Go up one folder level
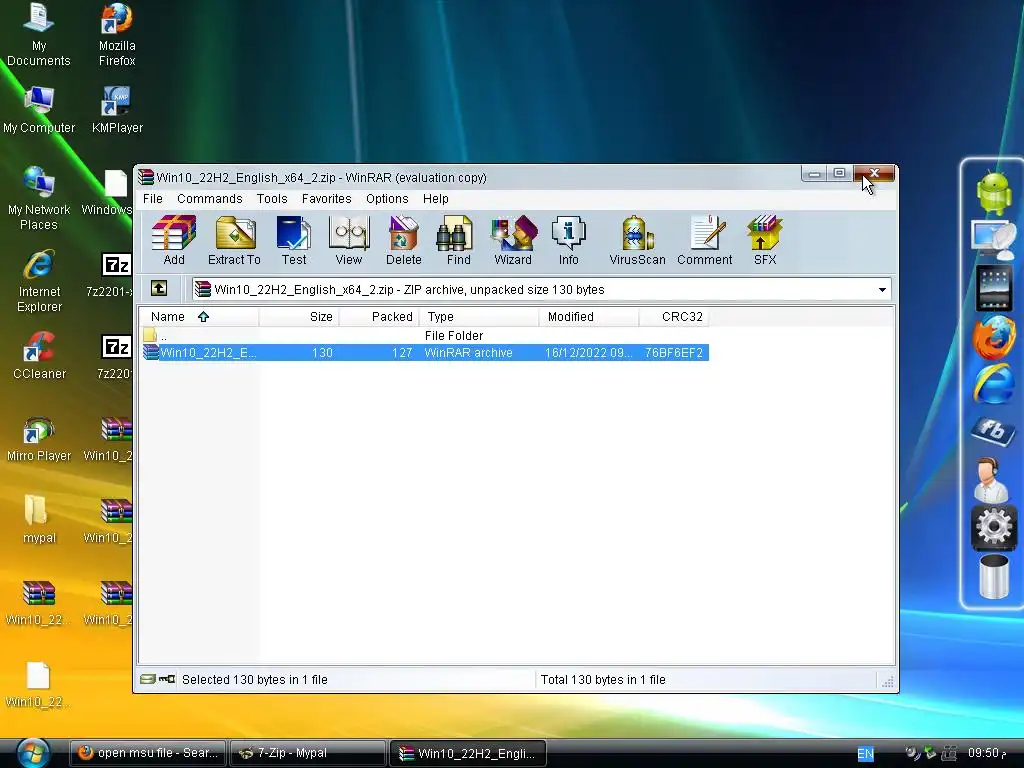 (159, 289)
